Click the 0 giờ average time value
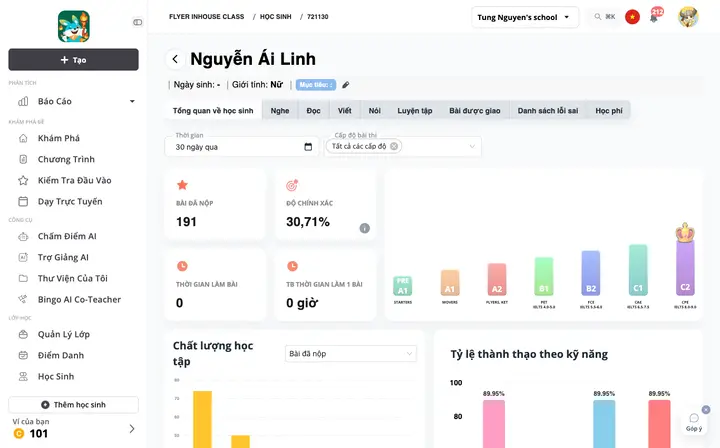The image size is (720, 448). pos(302,303)
